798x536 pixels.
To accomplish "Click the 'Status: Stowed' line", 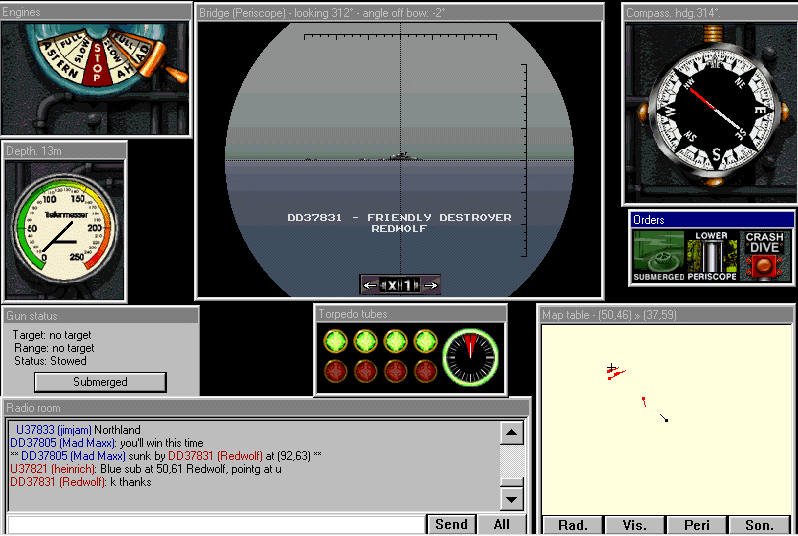I will 50,361.
